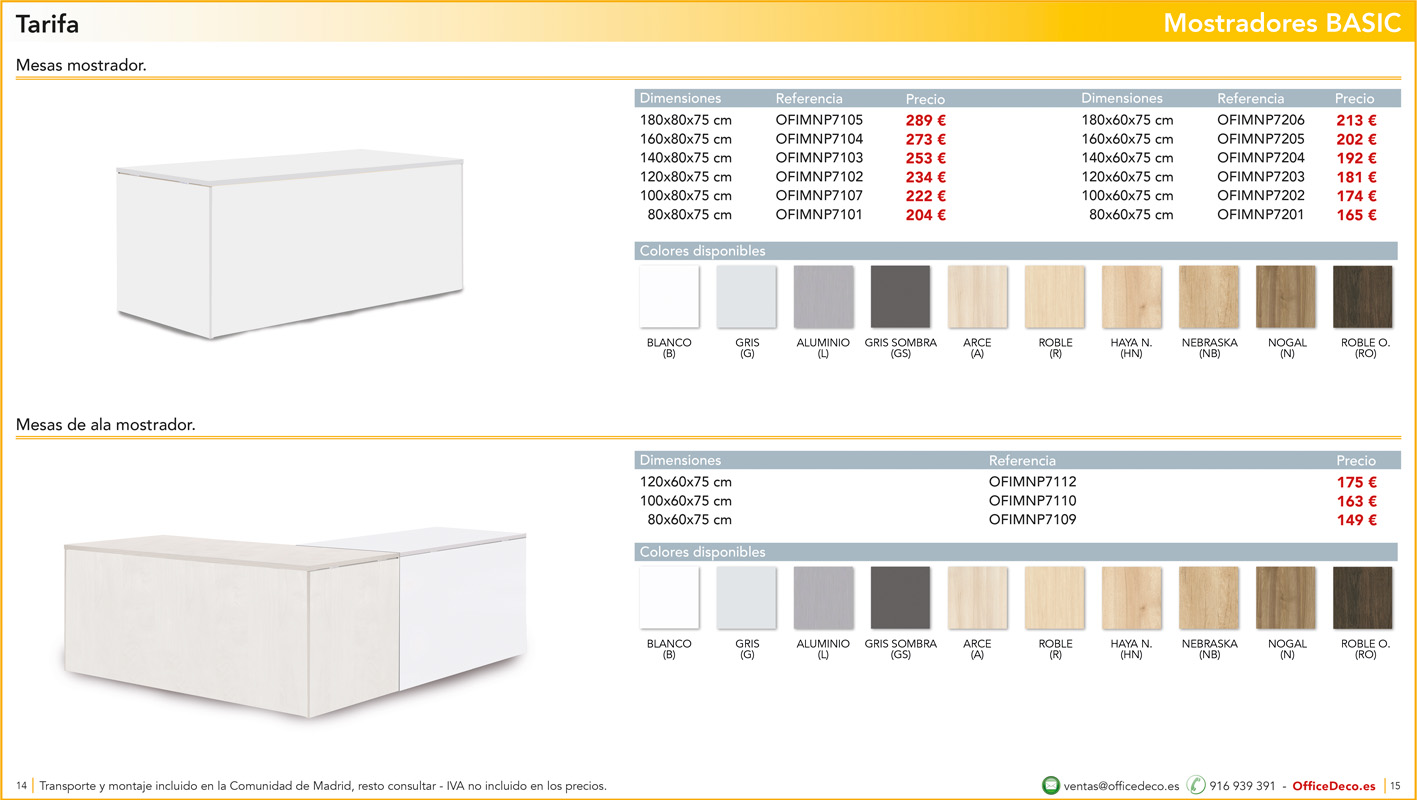
Task: Select GRIS swatch in Mesas mostrador colors
Action: click(746, 296)
